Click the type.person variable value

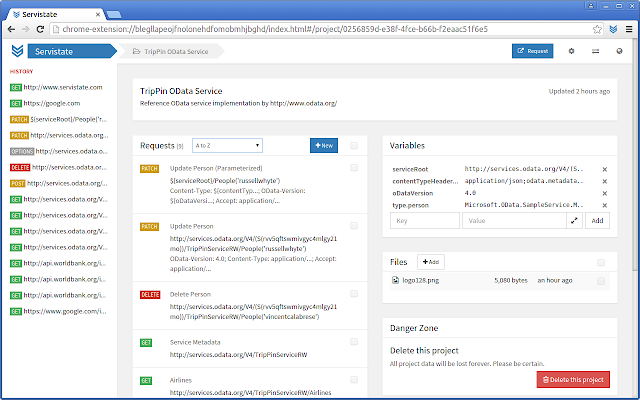tap(524, 205)
